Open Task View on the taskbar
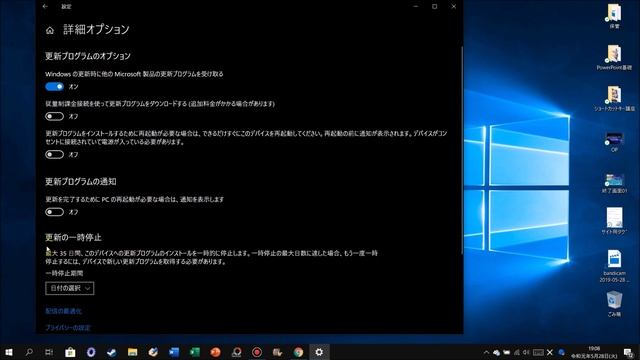 click(x=49, y=352)
